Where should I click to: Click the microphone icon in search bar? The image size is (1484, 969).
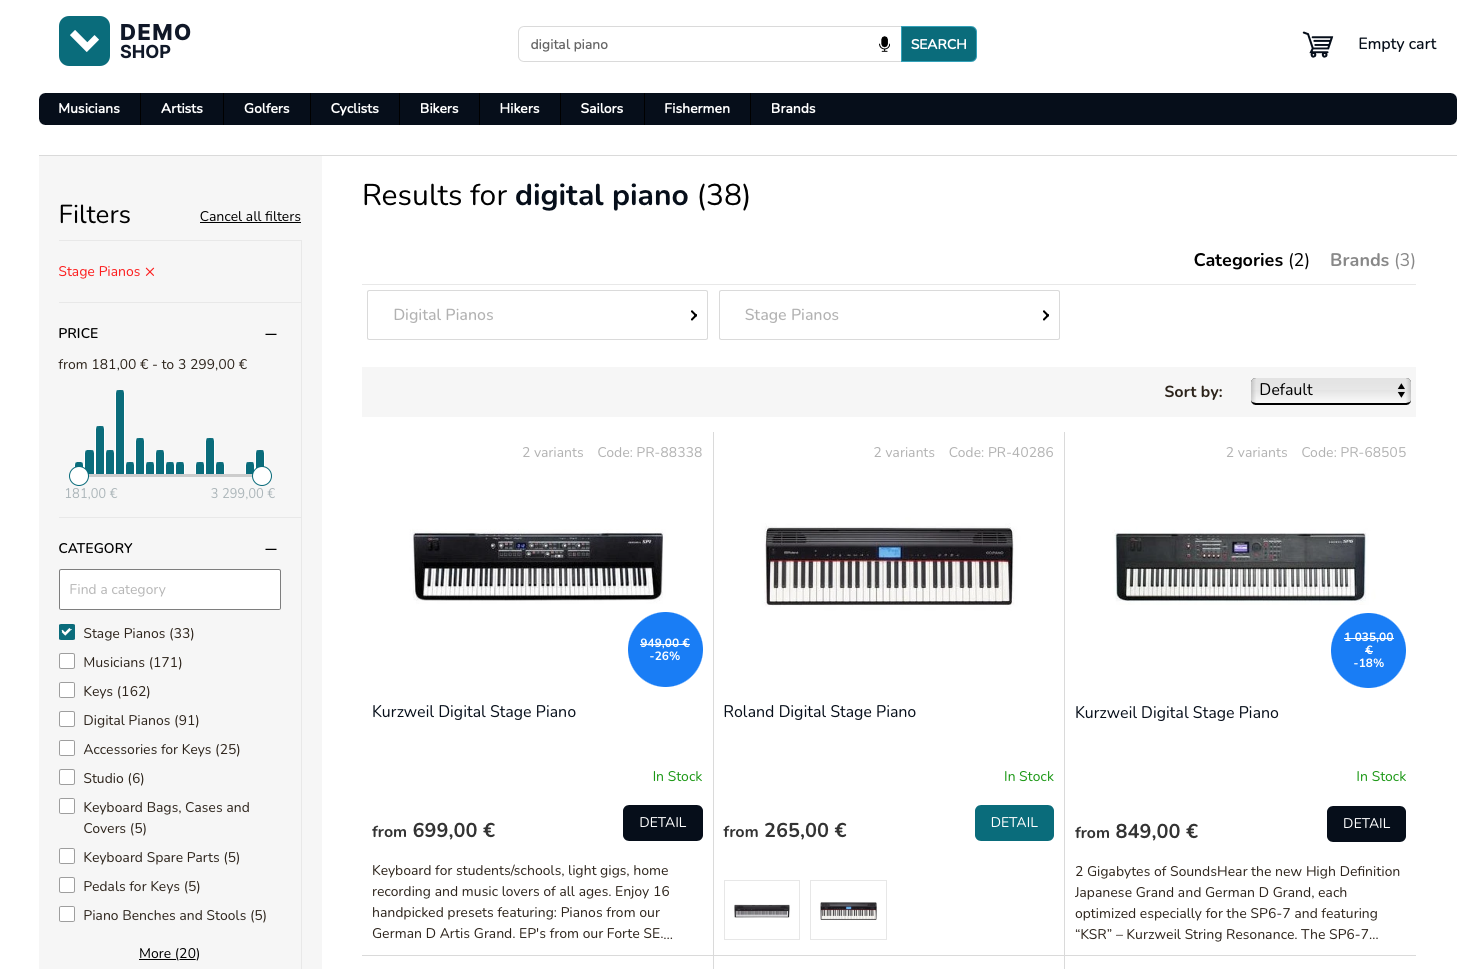883,44
